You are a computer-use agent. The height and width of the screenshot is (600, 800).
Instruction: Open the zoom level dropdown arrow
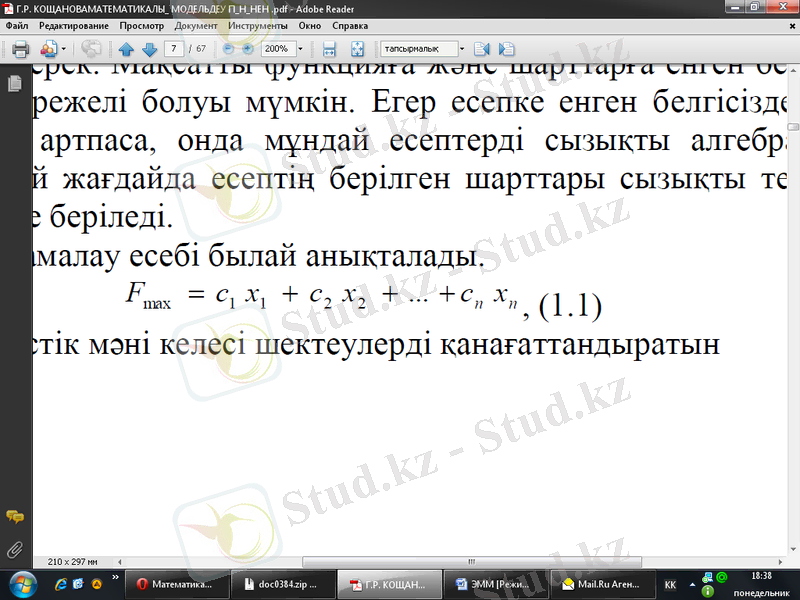tap(300, 49)
